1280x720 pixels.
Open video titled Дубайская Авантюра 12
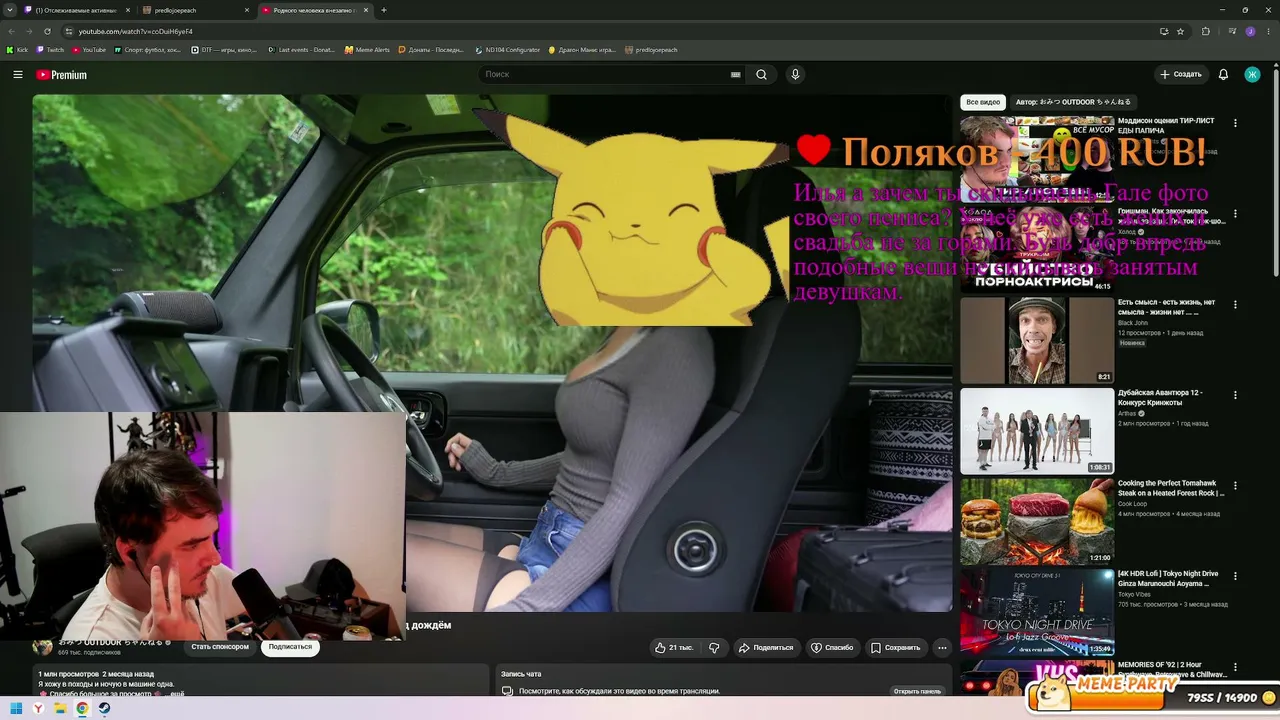pyautogui.click(x=1160, y=397)
